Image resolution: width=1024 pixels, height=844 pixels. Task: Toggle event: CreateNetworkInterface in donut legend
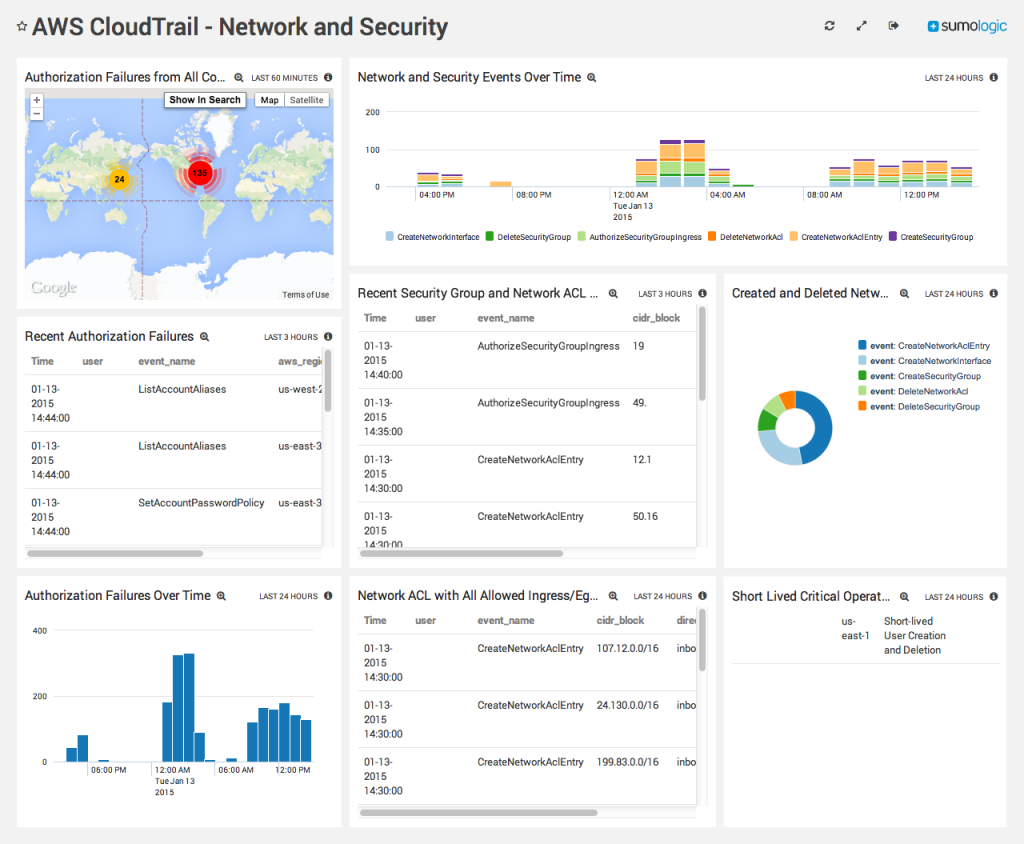925,361
